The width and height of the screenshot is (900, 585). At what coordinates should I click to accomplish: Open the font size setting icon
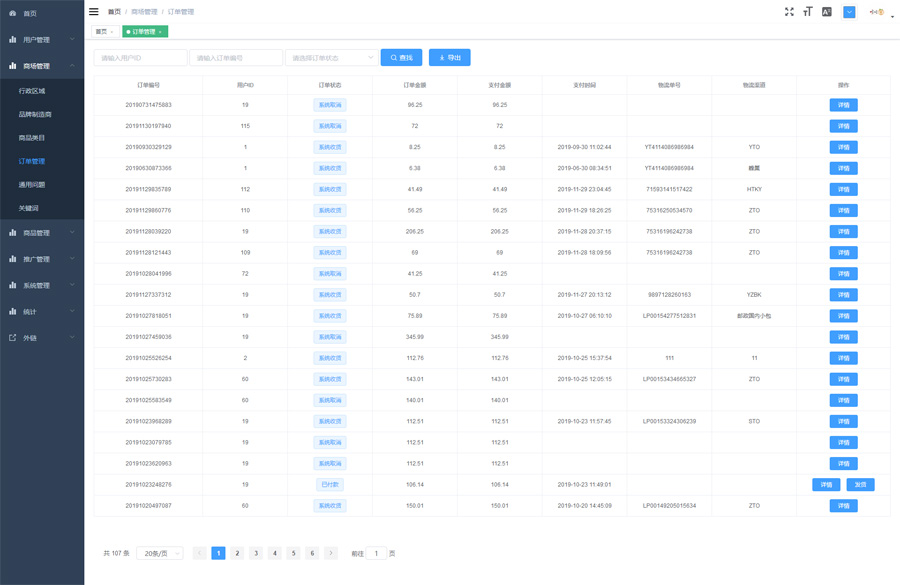point(808,12)
